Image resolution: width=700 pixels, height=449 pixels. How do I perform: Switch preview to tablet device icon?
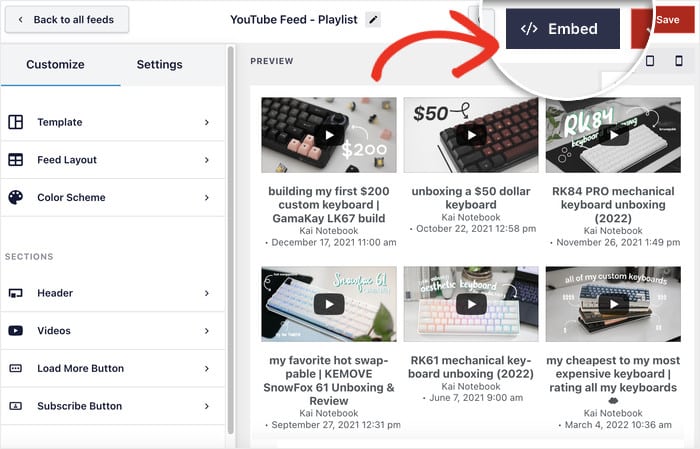coord(650,61)
